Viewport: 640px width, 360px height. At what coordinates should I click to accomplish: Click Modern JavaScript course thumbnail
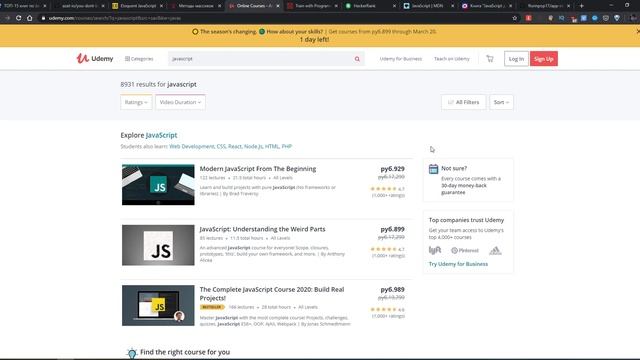(x=158, y=184)
